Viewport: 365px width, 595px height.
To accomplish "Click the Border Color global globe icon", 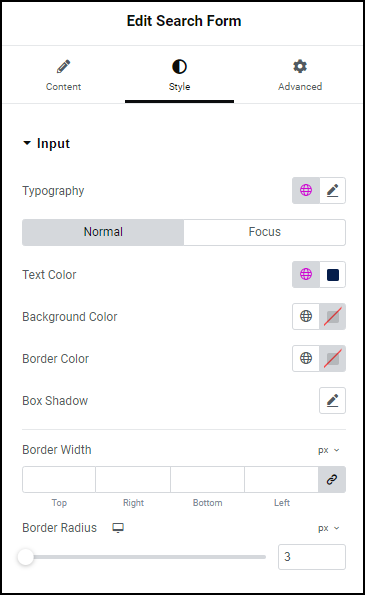I will pyautogui.click(x=306, y=358).
